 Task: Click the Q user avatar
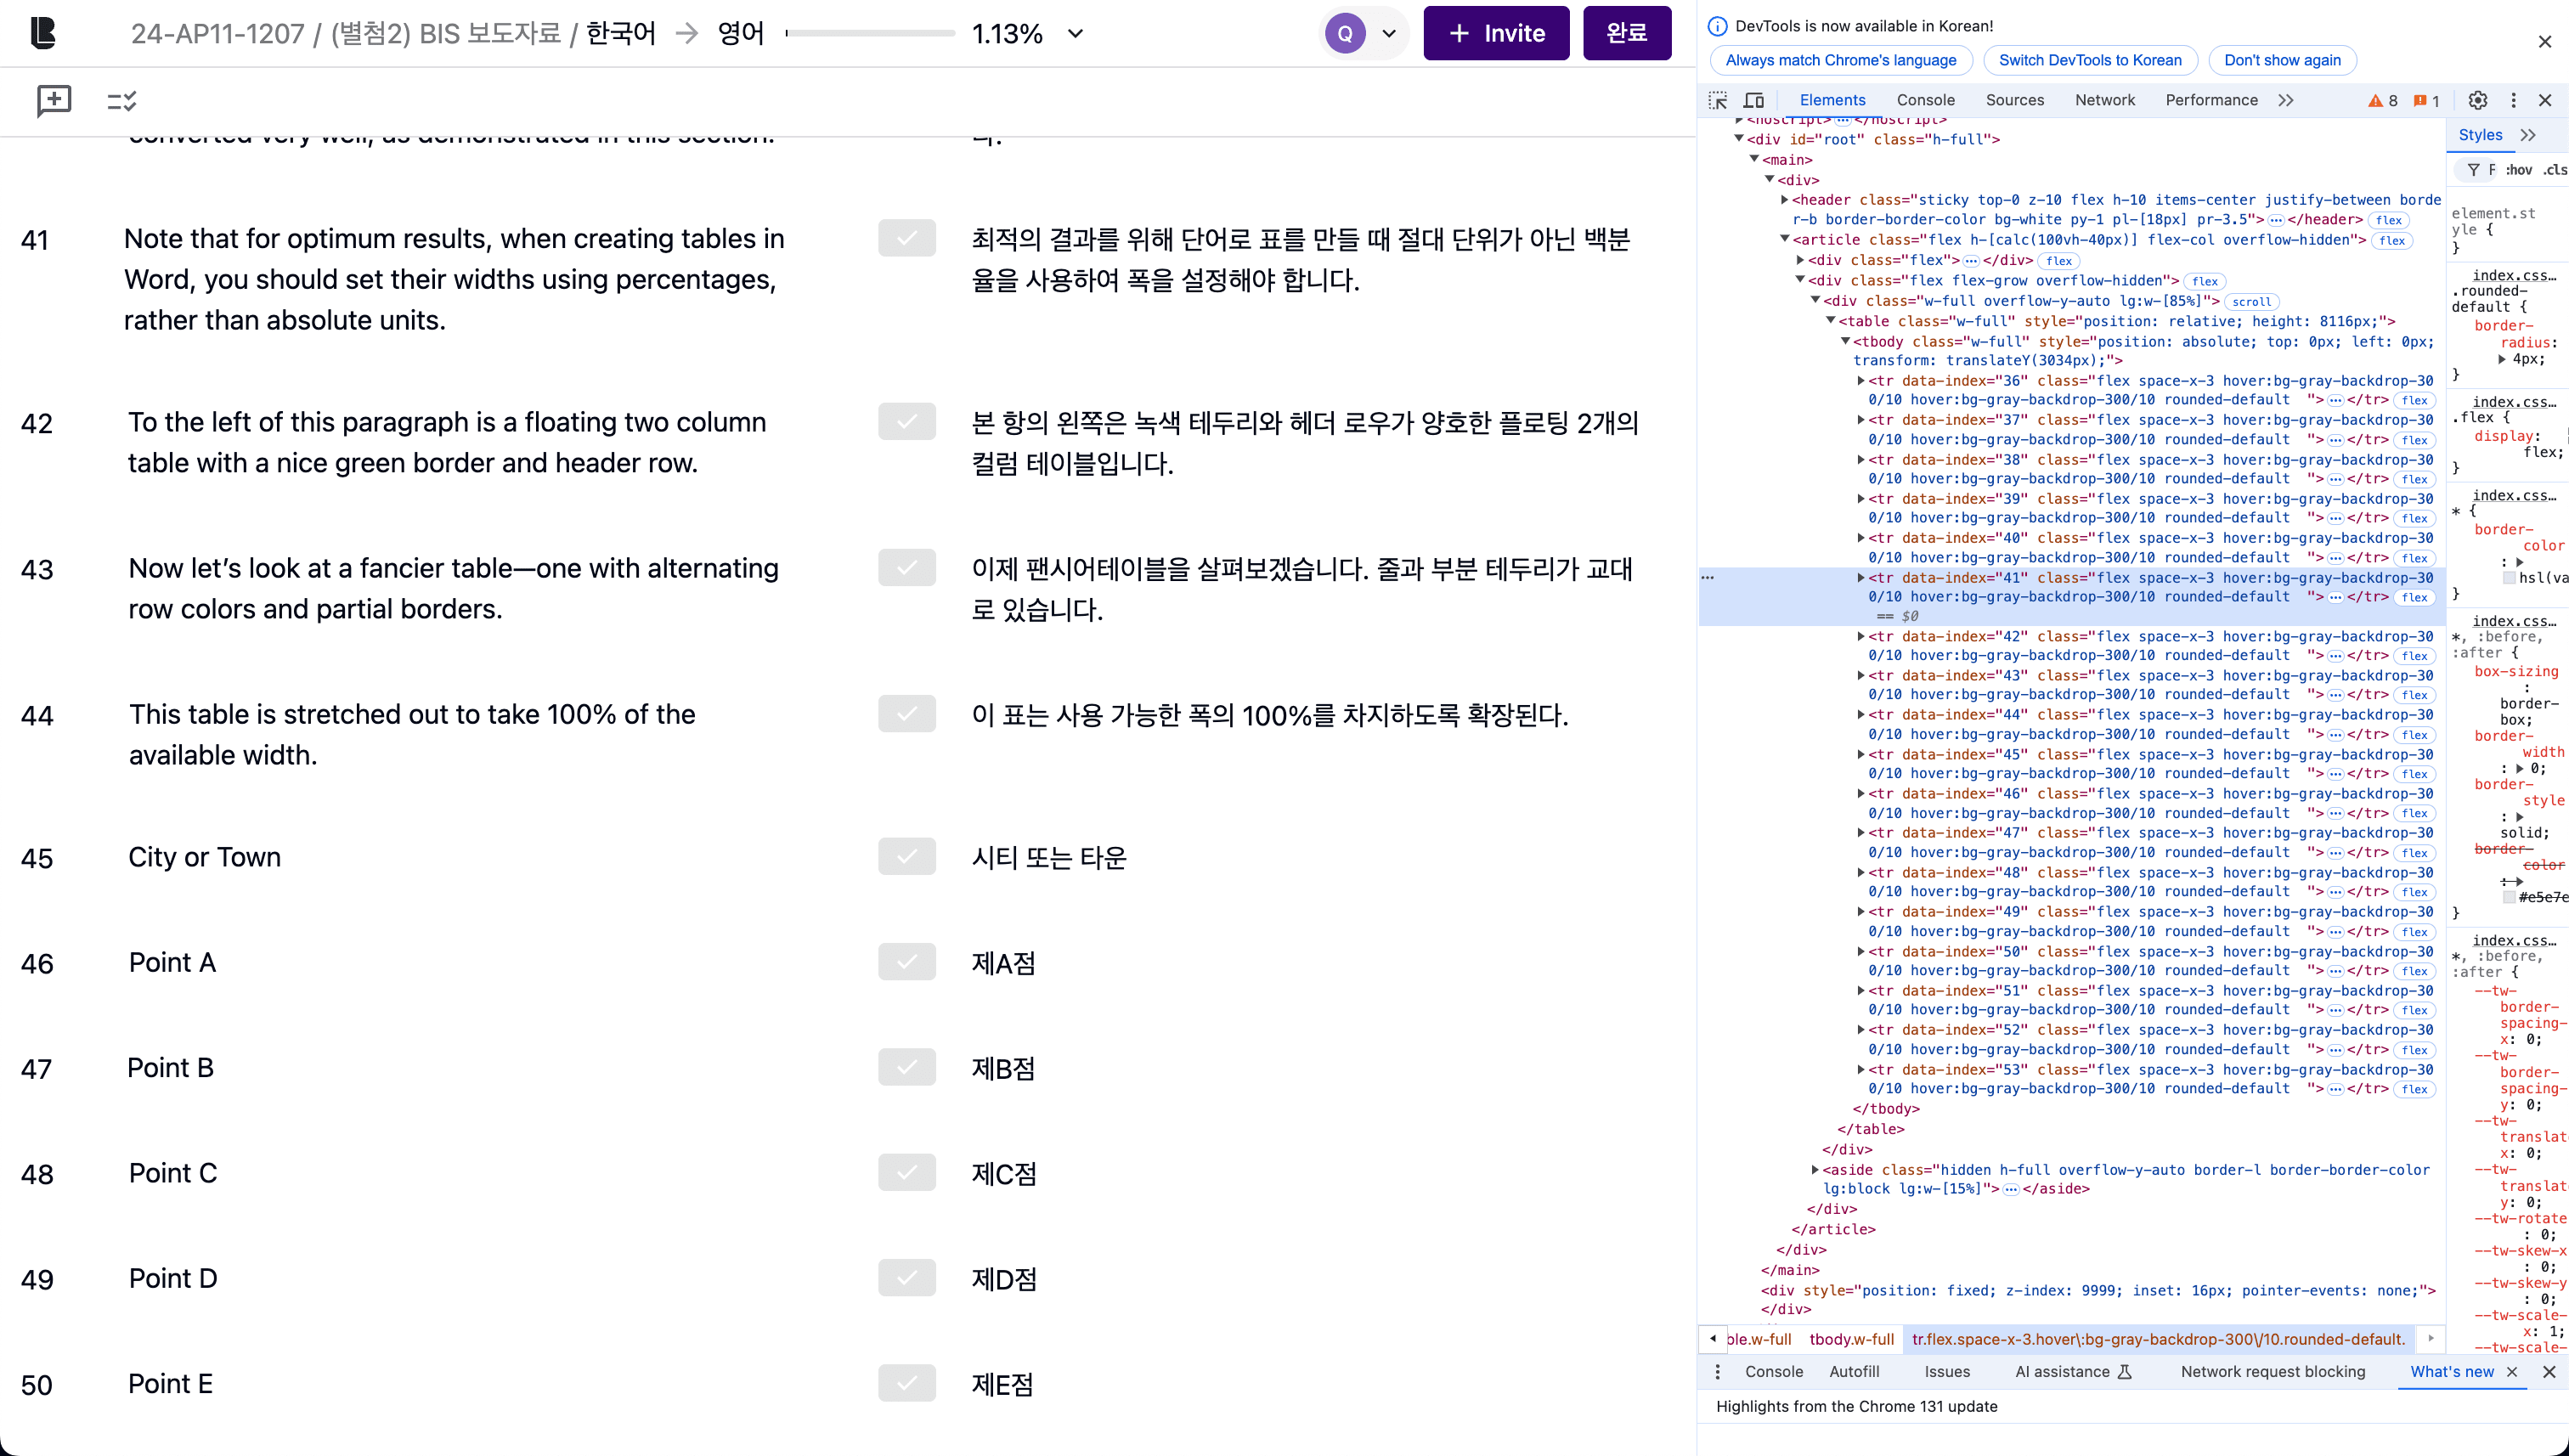point(1345,33)
